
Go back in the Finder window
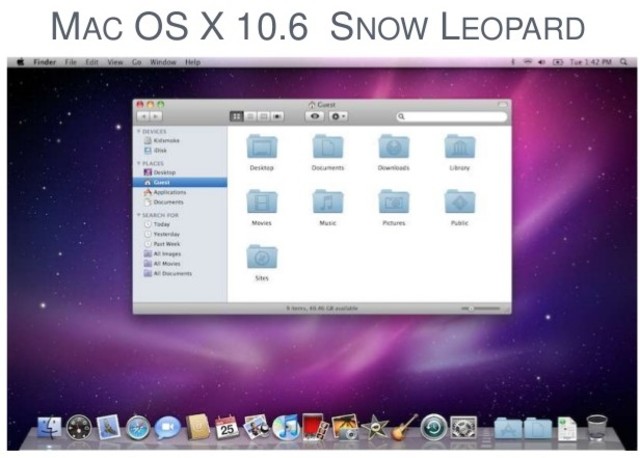[143, 117]
